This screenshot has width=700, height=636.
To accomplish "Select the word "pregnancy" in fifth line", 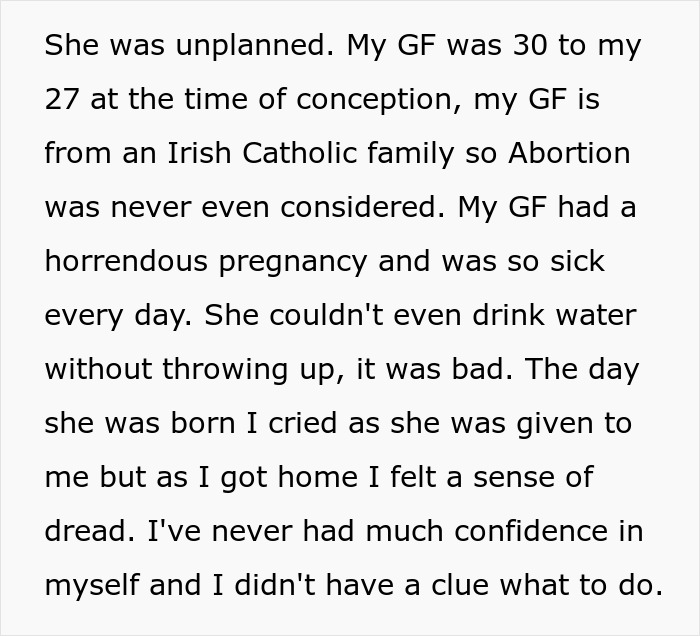I will [x=293, y=263].
